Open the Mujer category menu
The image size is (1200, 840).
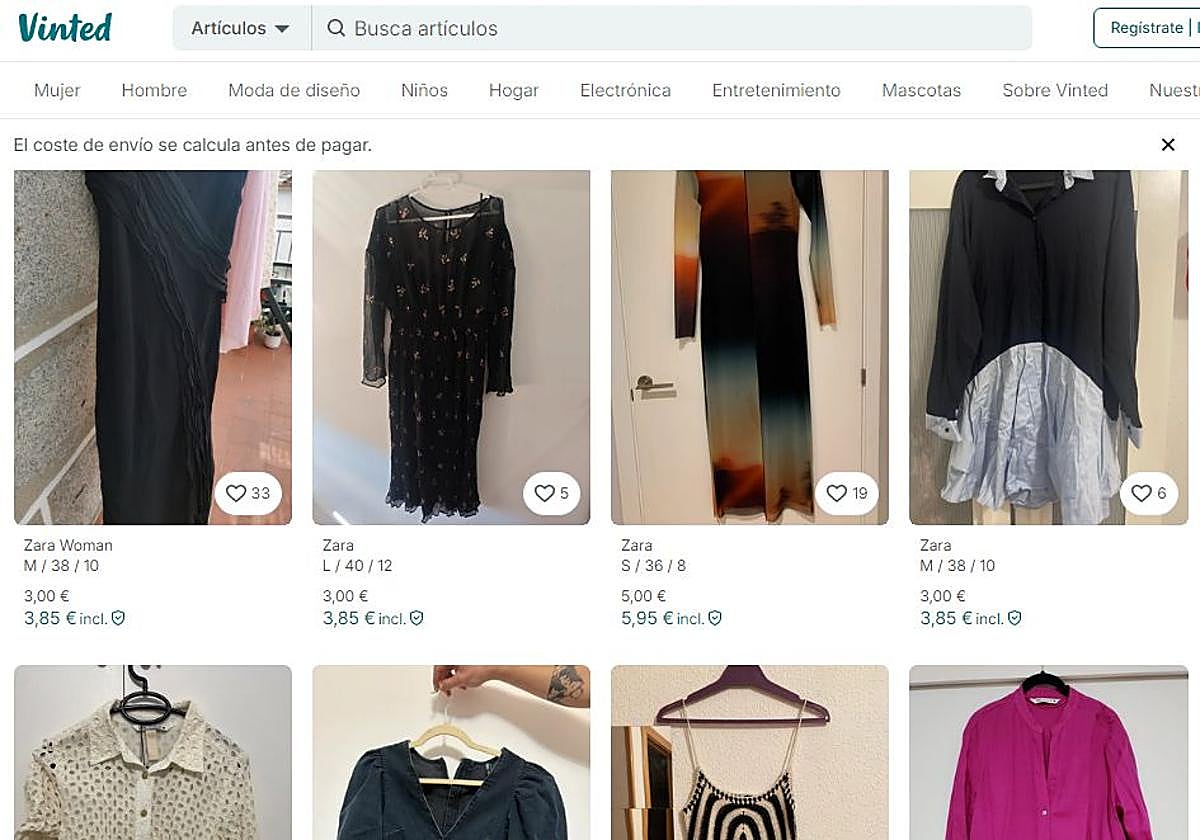[x=57, y=90]
